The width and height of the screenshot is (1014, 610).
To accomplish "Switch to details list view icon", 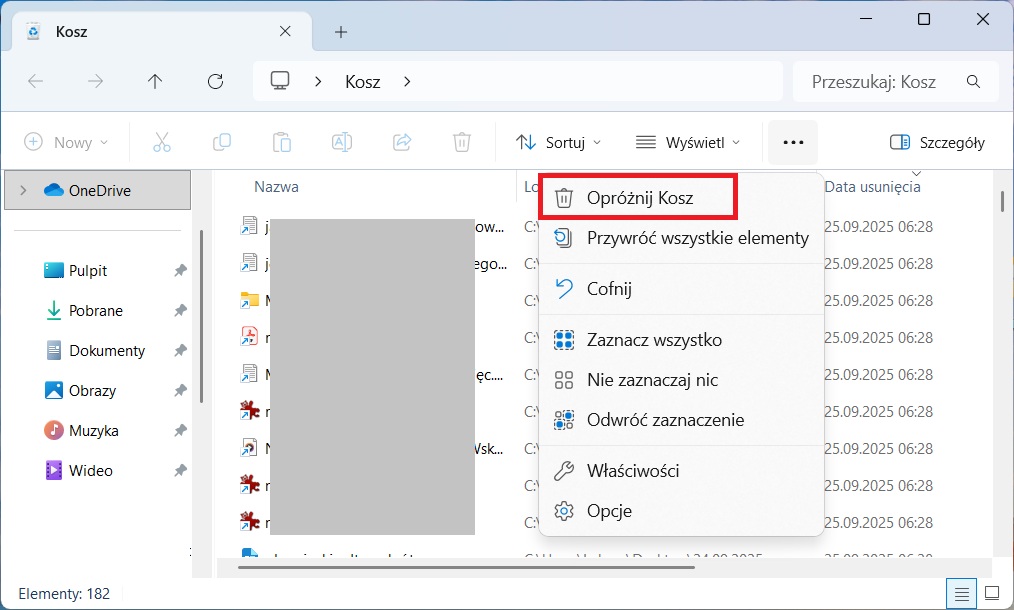I will [961, 593].
